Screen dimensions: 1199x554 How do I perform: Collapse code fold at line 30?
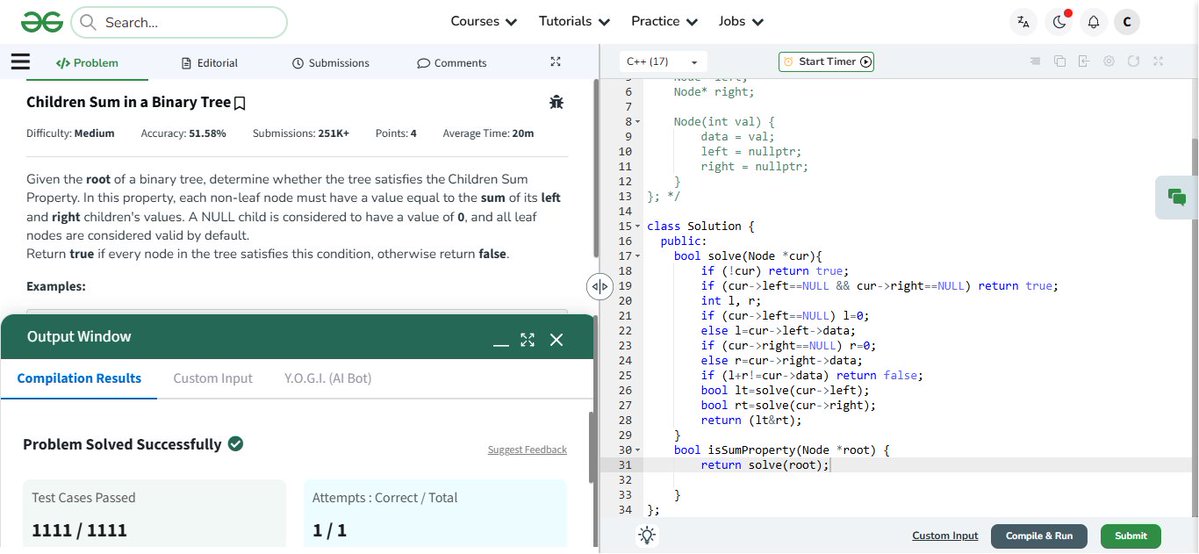click(638, 450)
